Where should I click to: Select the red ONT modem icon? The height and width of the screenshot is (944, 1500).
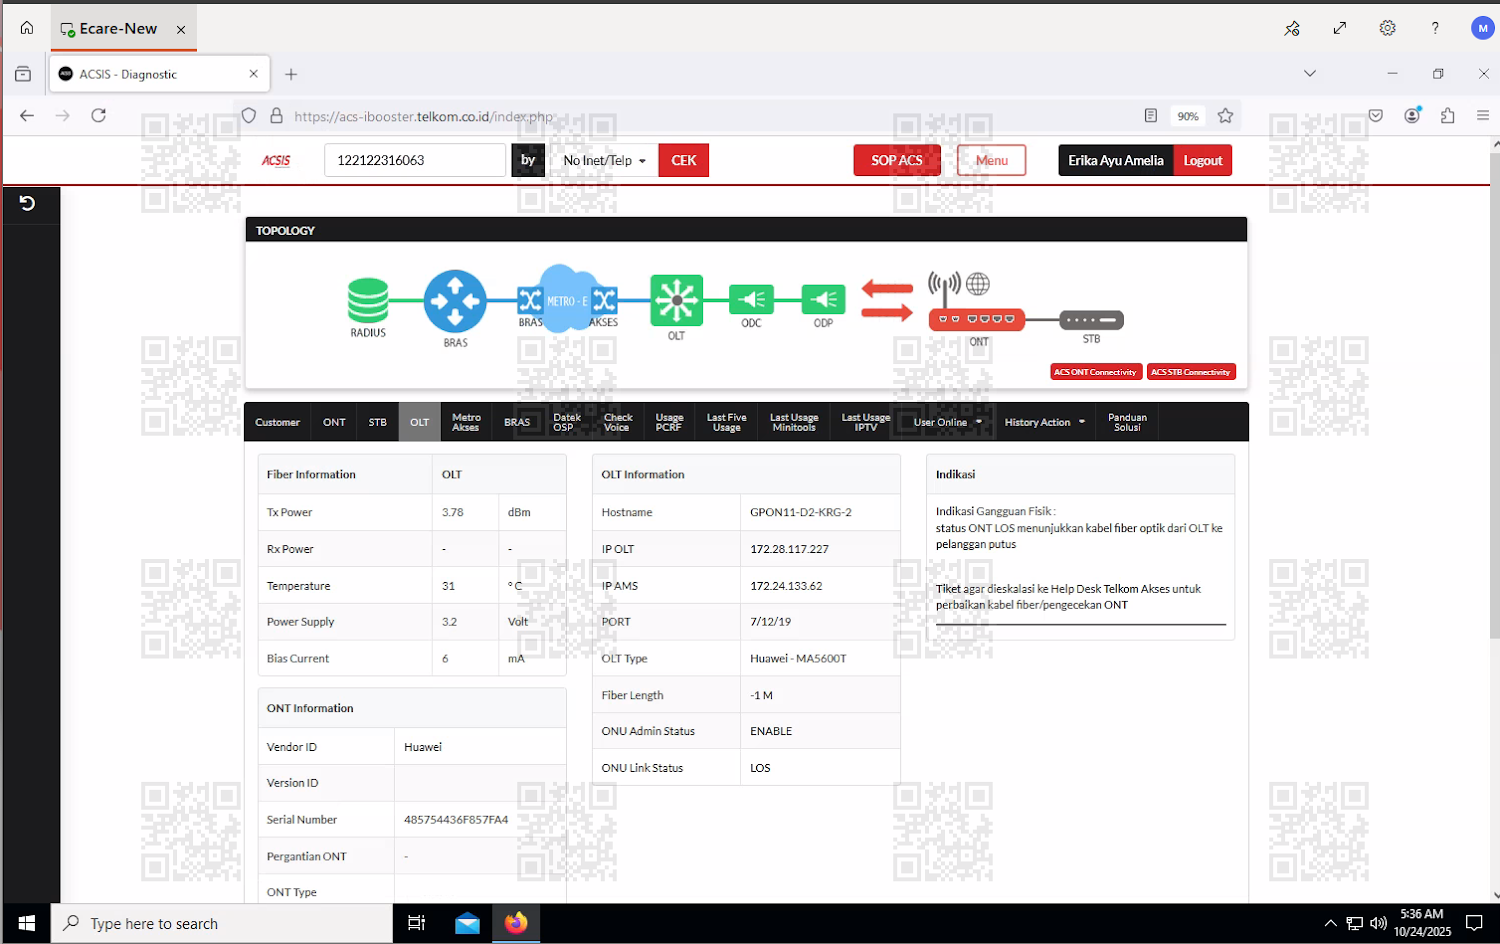click(977, 319)
